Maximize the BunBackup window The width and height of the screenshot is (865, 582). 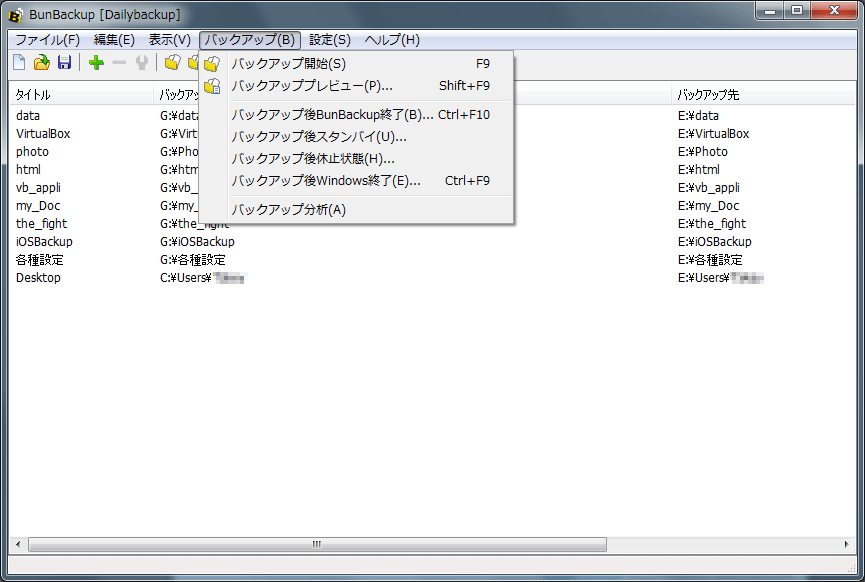(797, 10)
